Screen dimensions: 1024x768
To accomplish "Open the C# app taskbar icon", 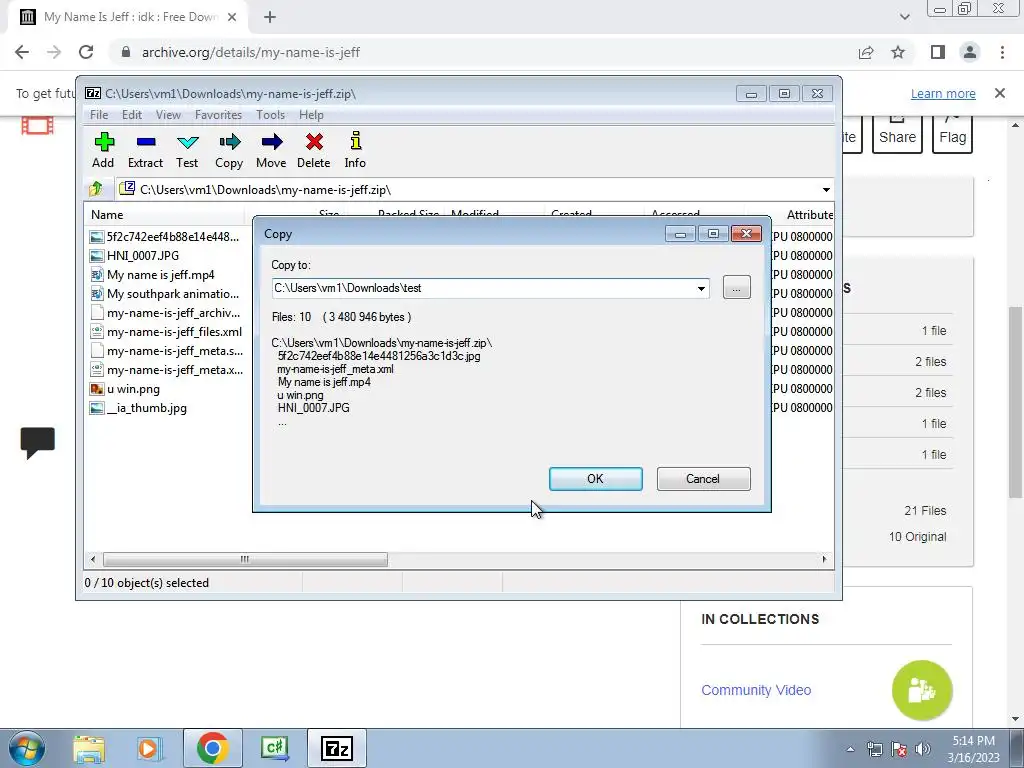I will (x=274, y=748).
